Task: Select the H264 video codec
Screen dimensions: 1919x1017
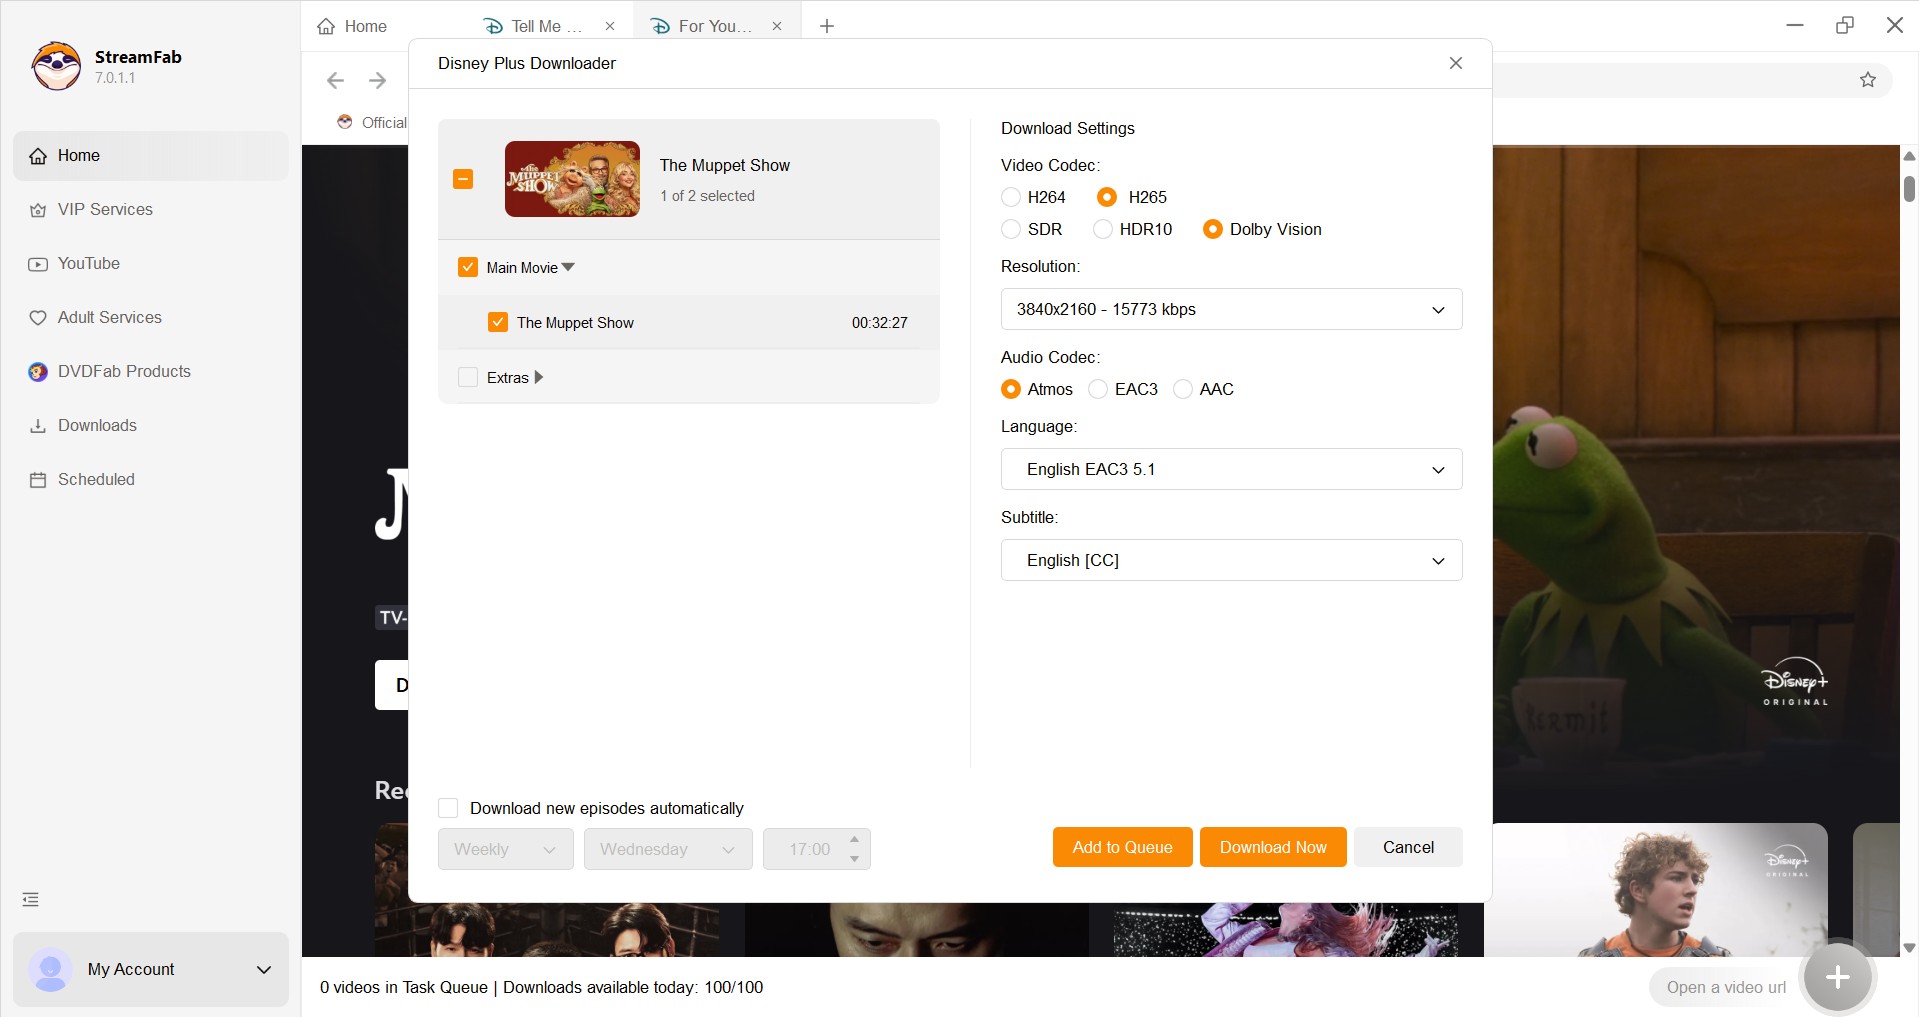Action: (1011, 197)
